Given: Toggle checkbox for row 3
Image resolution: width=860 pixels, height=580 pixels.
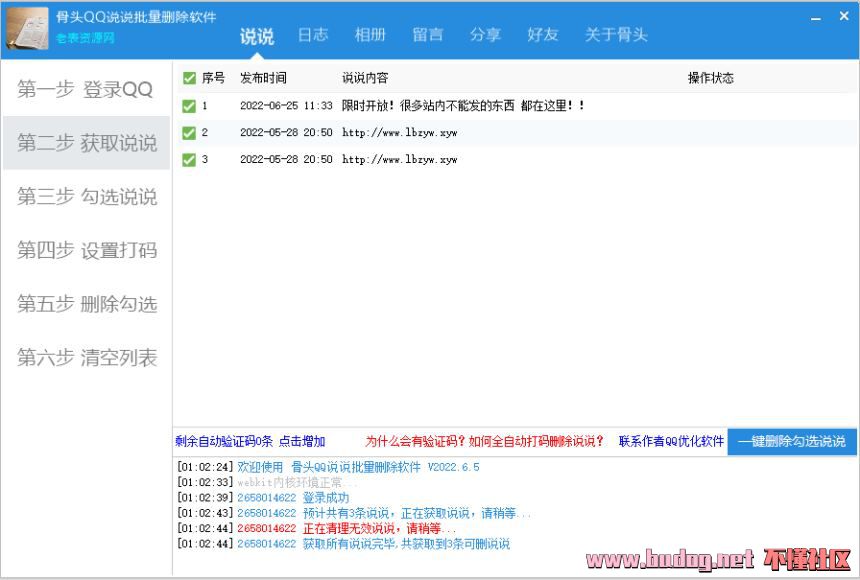Looking at the screenshot, I should (189, 160).
